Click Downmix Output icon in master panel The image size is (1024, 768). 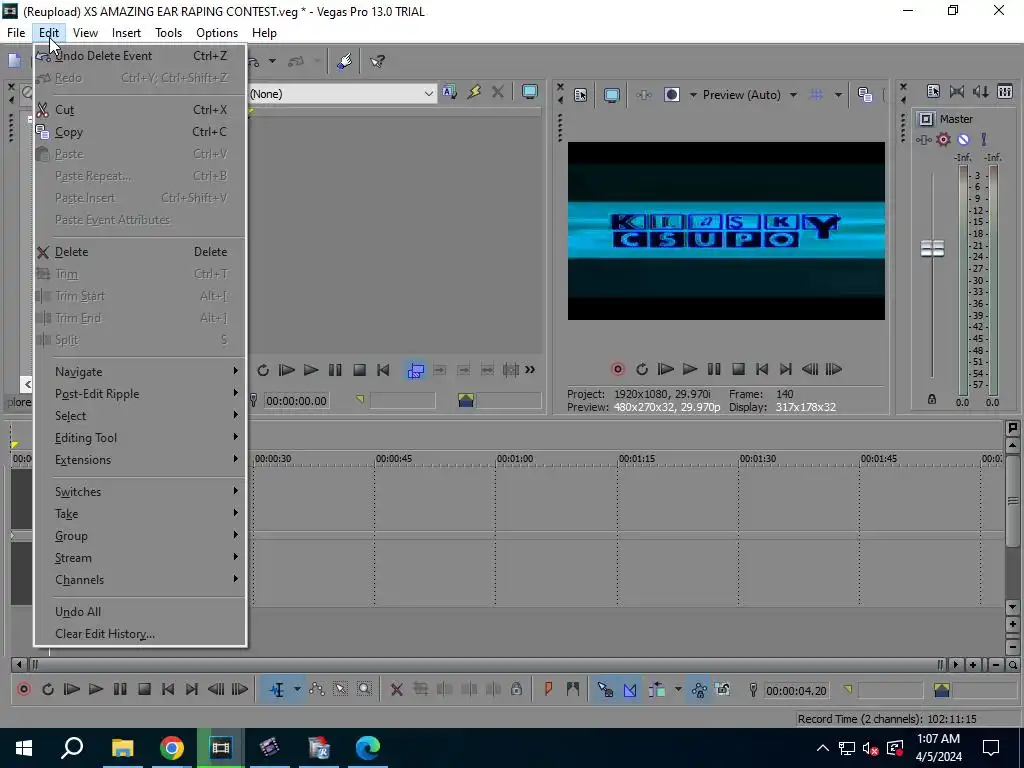tap(957, 92)
